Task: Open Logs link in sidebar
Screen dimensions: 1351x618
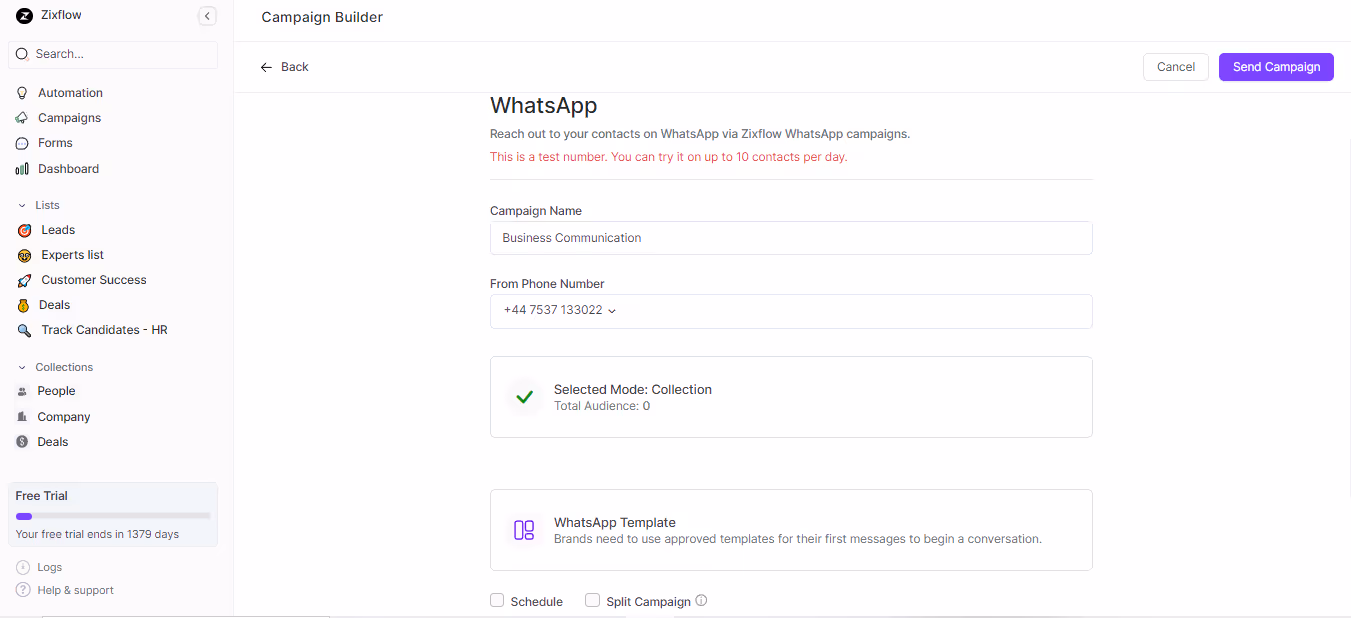Action: 49,567
